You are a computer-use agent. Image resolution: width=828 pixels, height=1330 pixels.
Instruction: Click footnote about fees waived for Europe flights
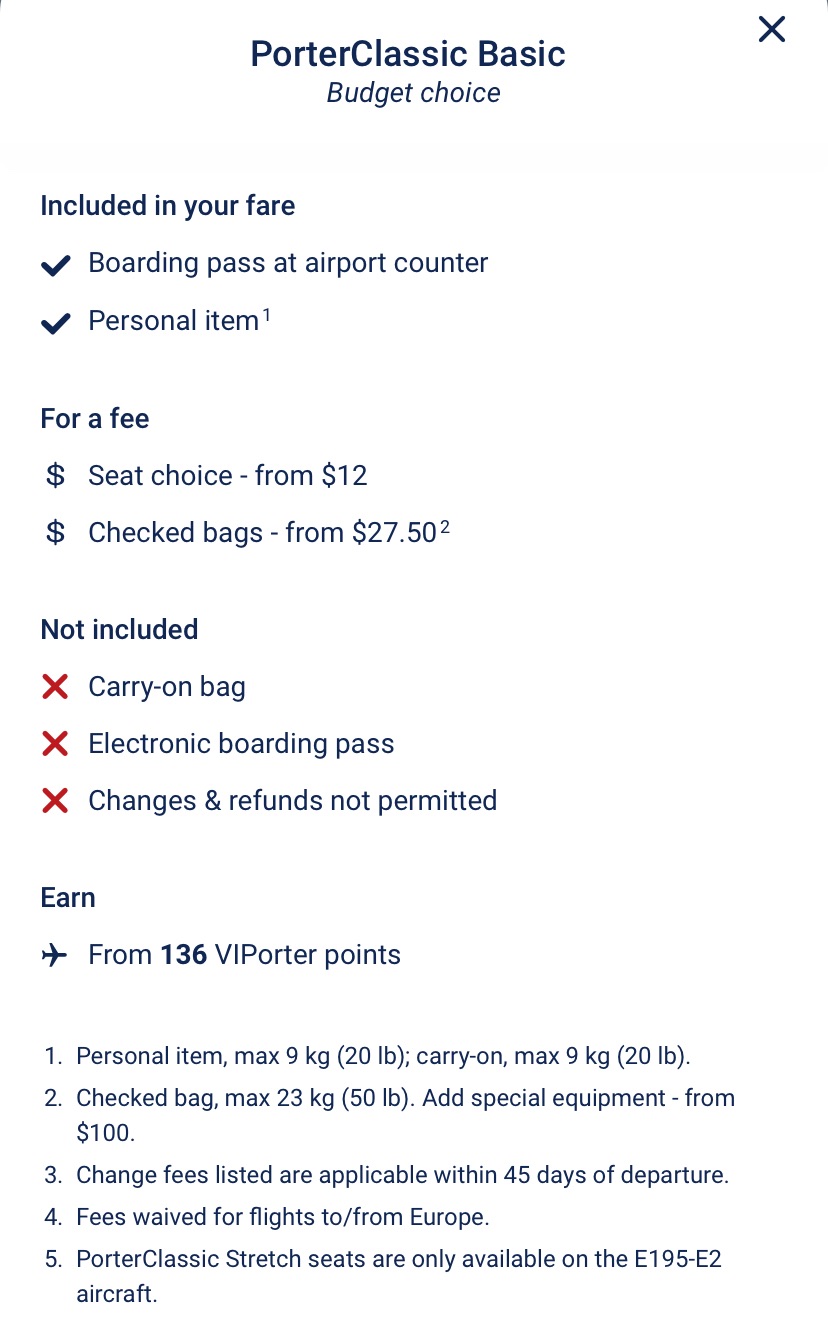pos(283,1218)
